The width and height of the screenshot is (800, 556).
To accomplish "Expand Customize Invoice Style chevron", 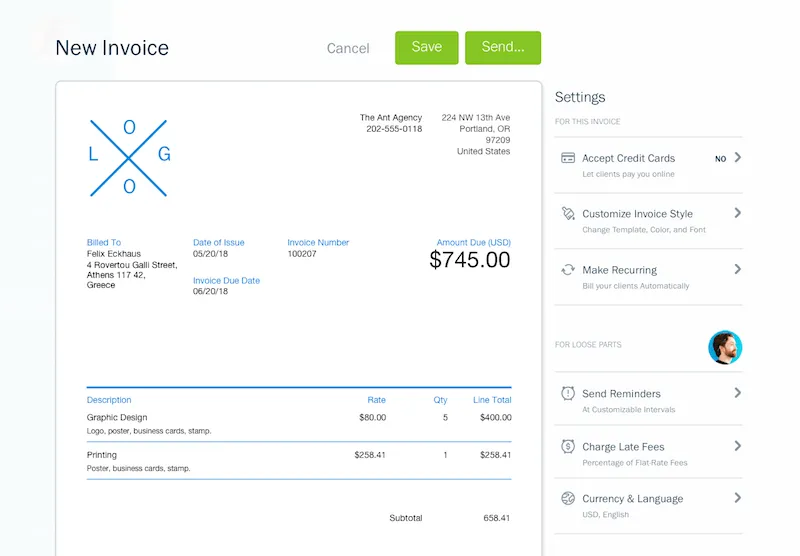I will [x=738, y=213].
